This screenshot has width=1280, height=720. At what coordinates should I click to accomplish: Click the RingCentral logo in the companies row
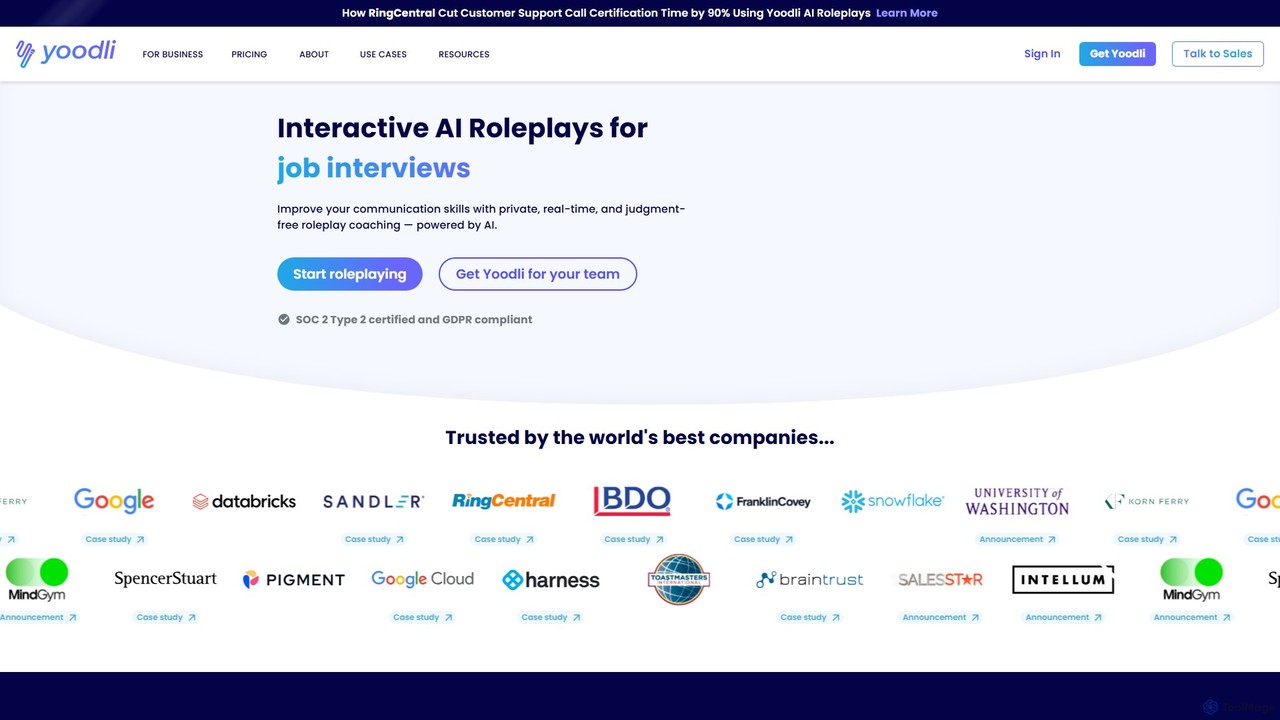pyautogui.click(x=503, y=501)
